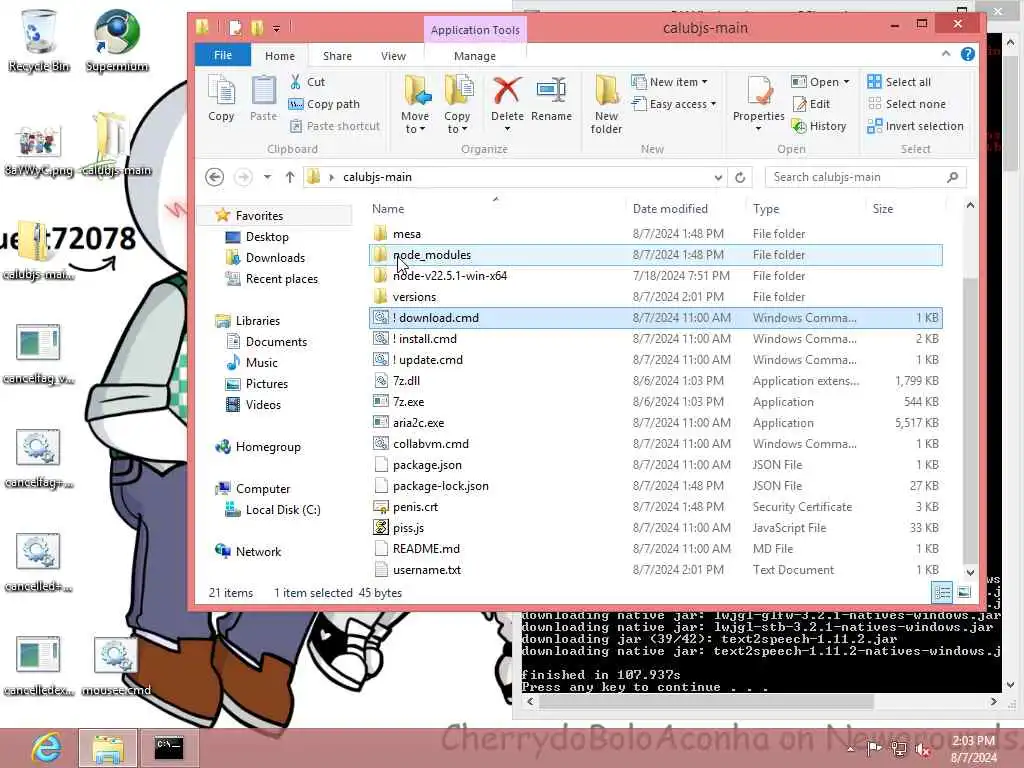The image size is (1024, 768).
Task: Select Libraries in the navigation pane
Action: tap(257, 321)
